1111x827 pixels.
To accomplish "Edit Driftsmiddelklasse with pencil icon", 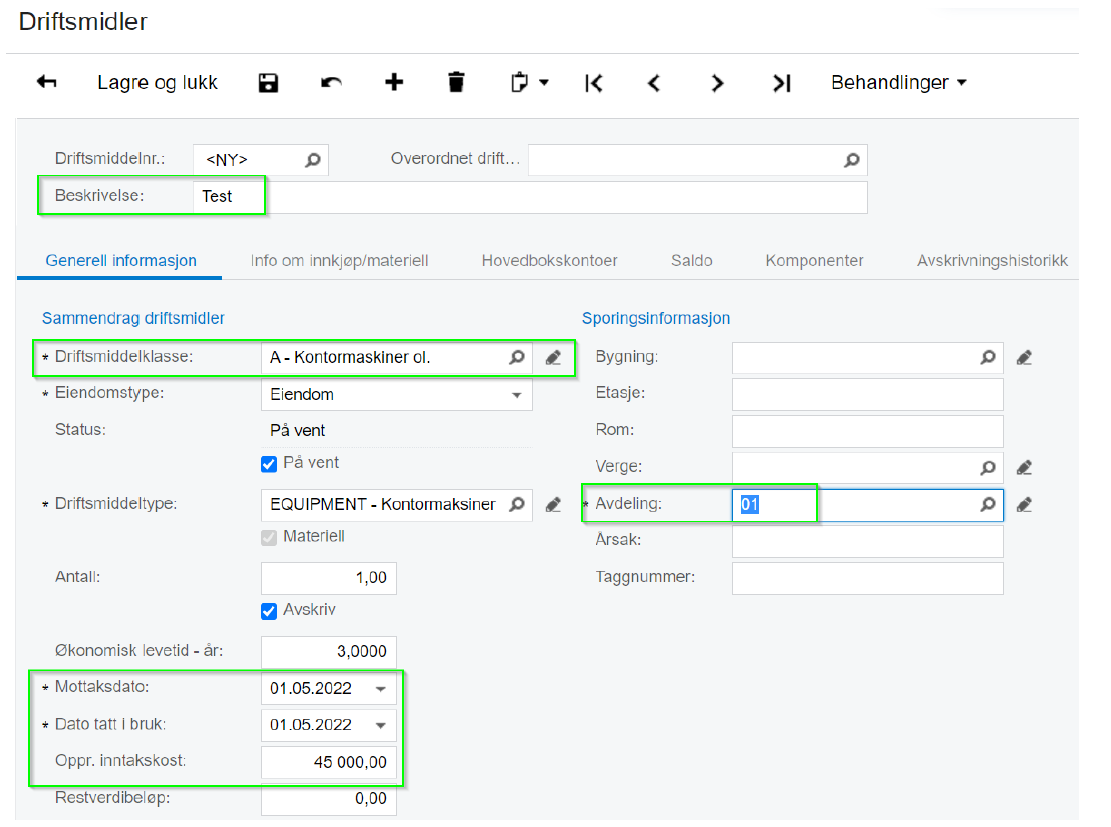I will coord(553,358).
